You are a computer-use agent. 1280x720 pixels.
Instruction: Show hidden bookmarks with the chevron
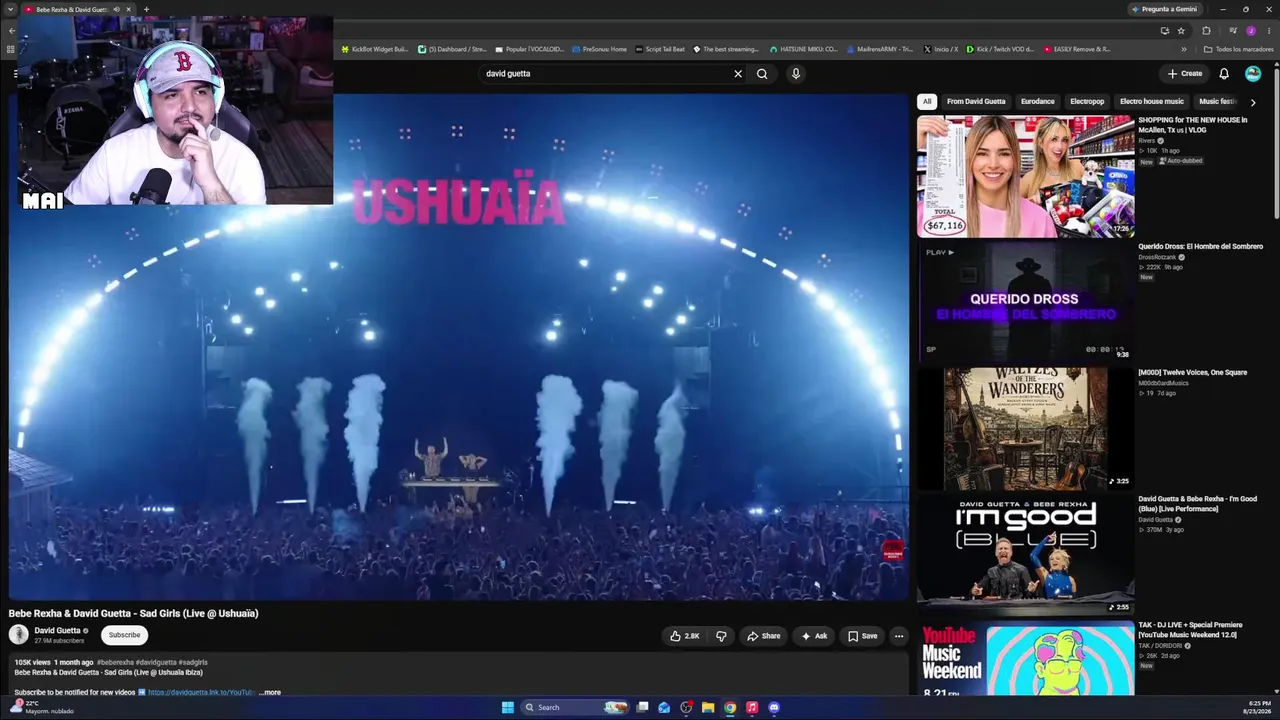coord(1184,49)
